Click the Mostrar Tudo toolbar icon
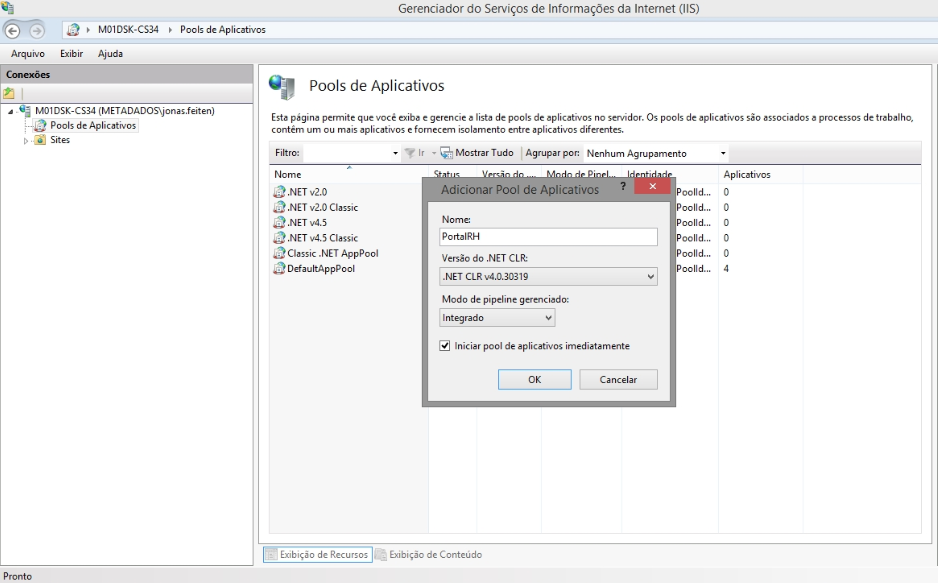This screenshot has width=938, height=583. [446, 153]
